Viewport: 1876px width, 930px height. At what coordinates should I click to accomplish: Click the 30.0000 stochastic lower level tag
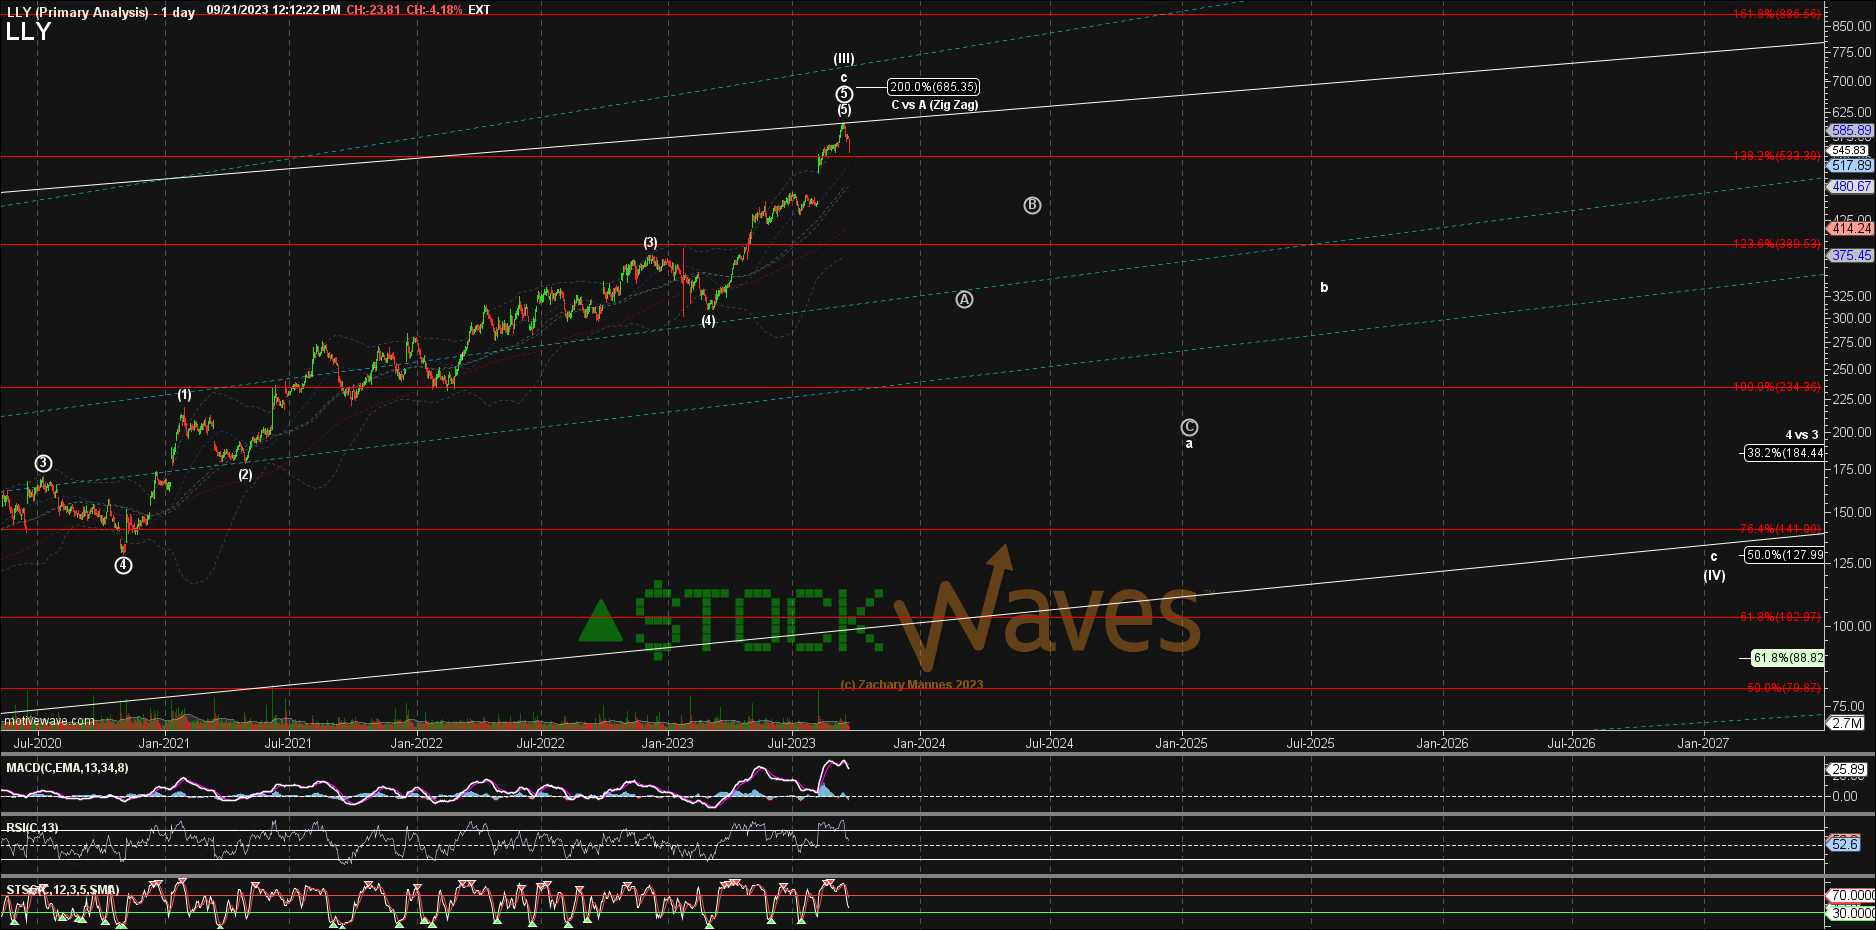(x=1851, y=914)
